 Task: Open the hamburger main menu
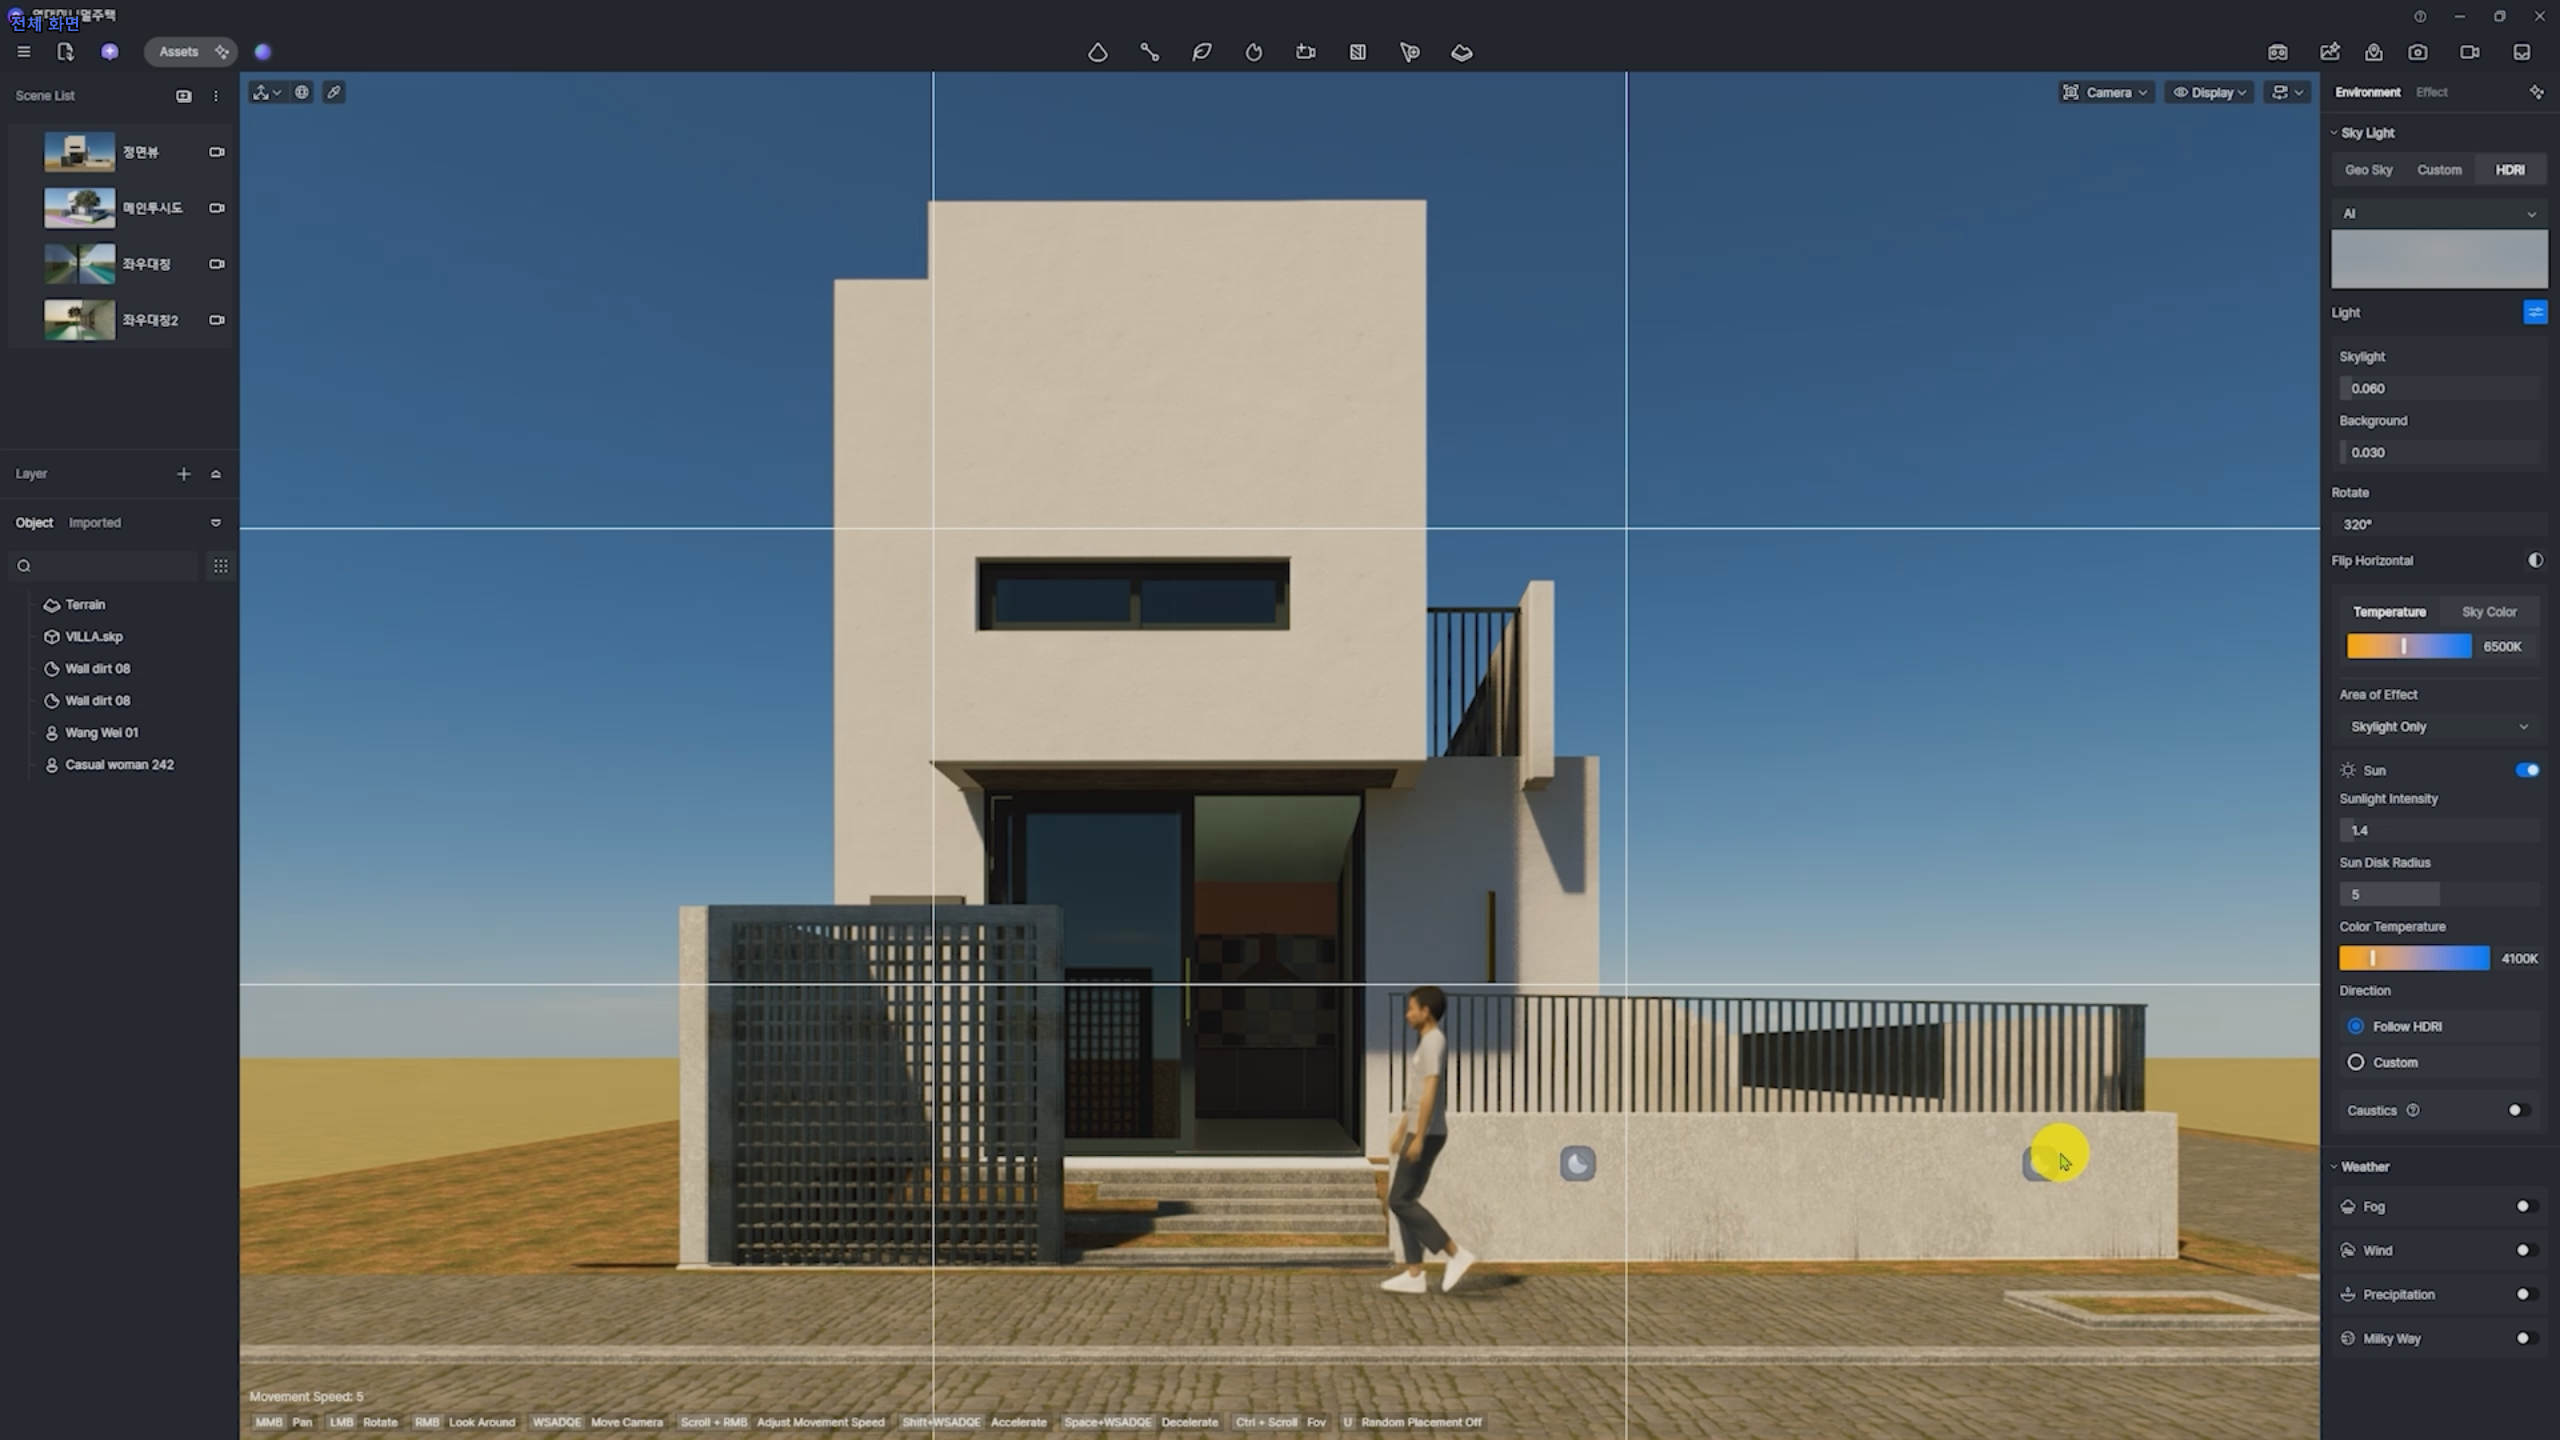[x=24, y=52]
